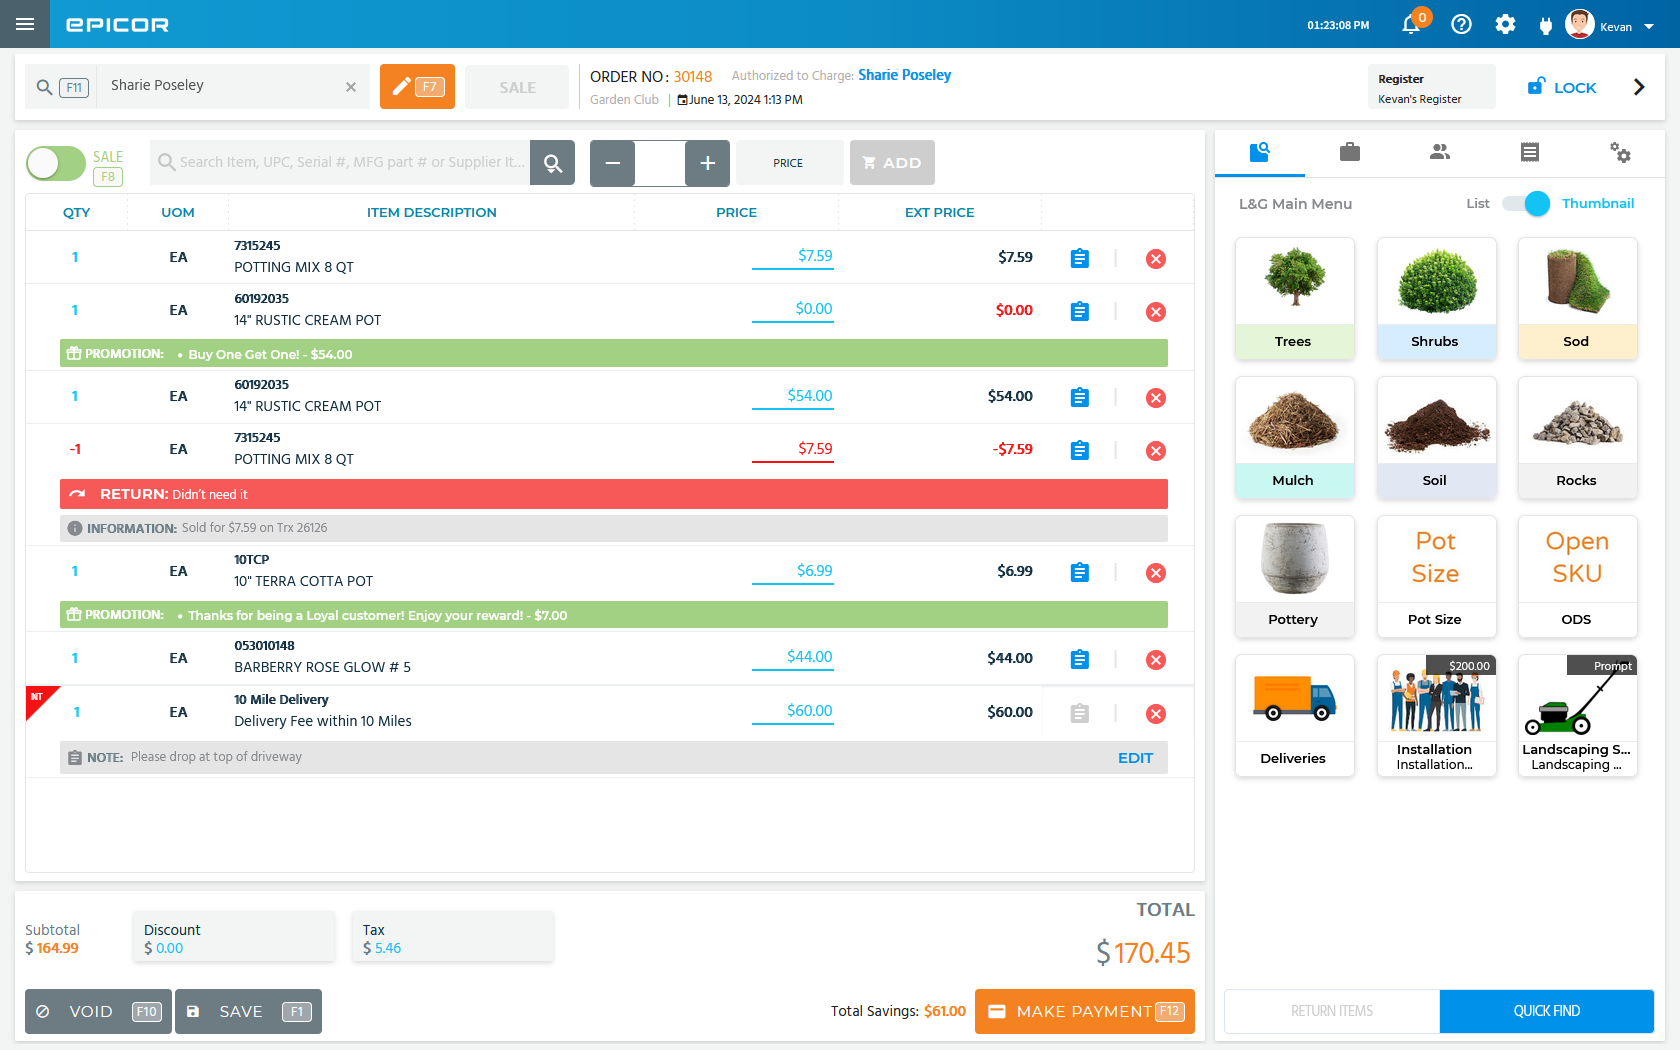This screenshot has width=1680, height=1050.
Task: Open notes for 10" Terra Cotta Pot
Action: pos(1079,573)
